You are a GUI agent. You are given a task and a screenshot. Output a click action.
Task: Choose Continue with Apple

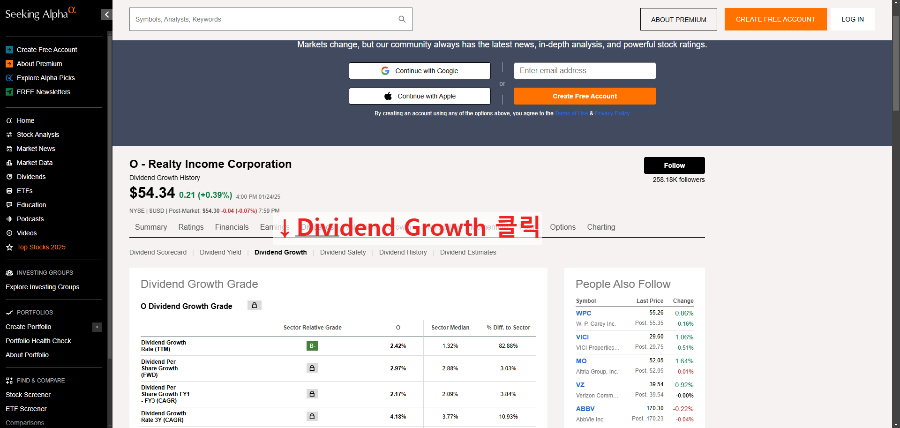[x=420, y=96]
